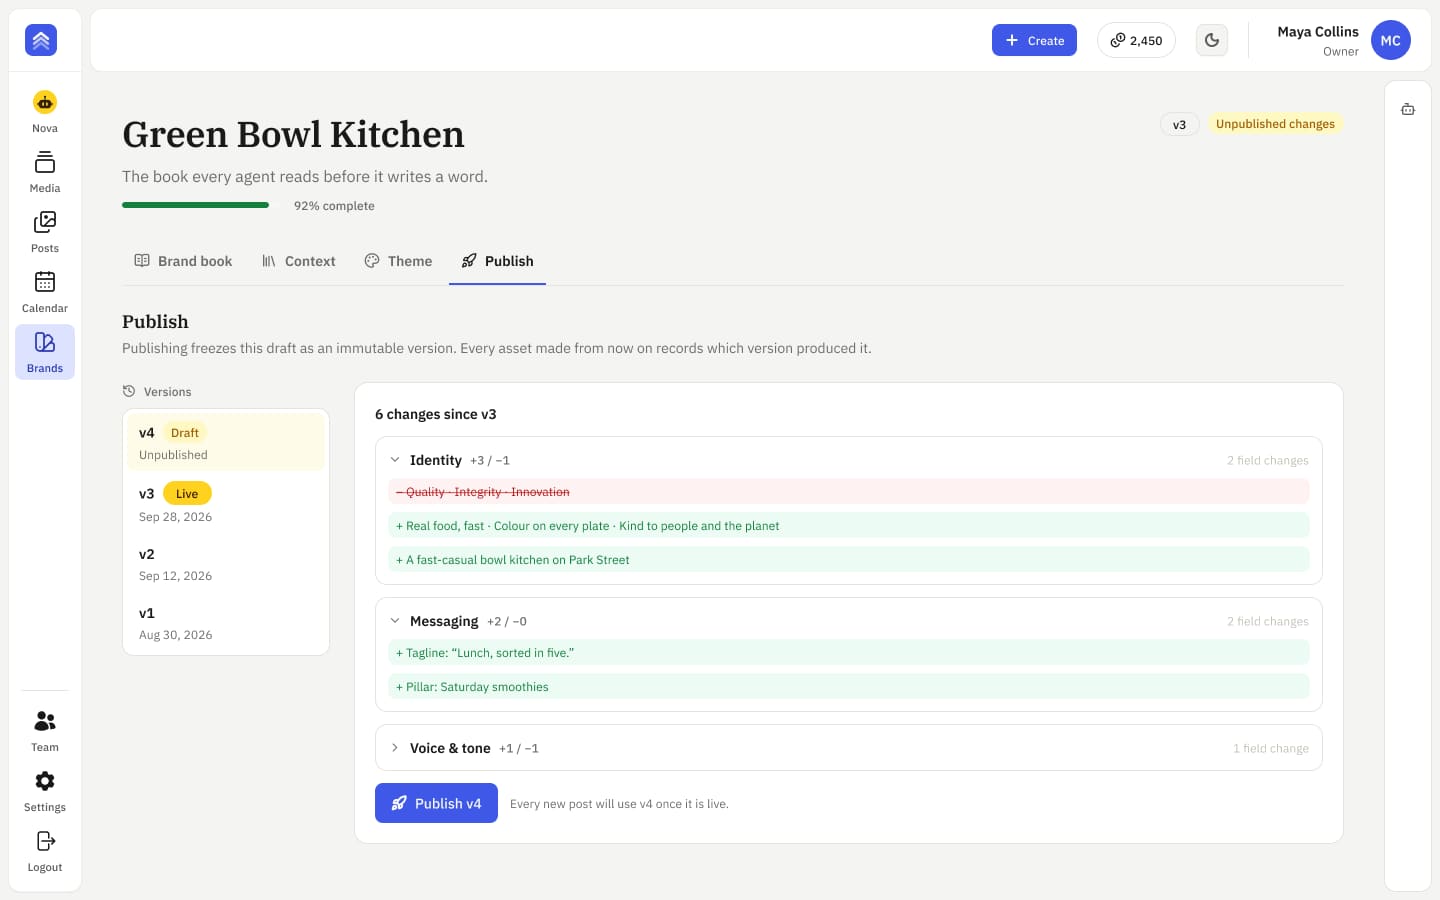Switch to the Brand book tab
This screenshot has height=900, width=1440.
(x=183, y=261)
